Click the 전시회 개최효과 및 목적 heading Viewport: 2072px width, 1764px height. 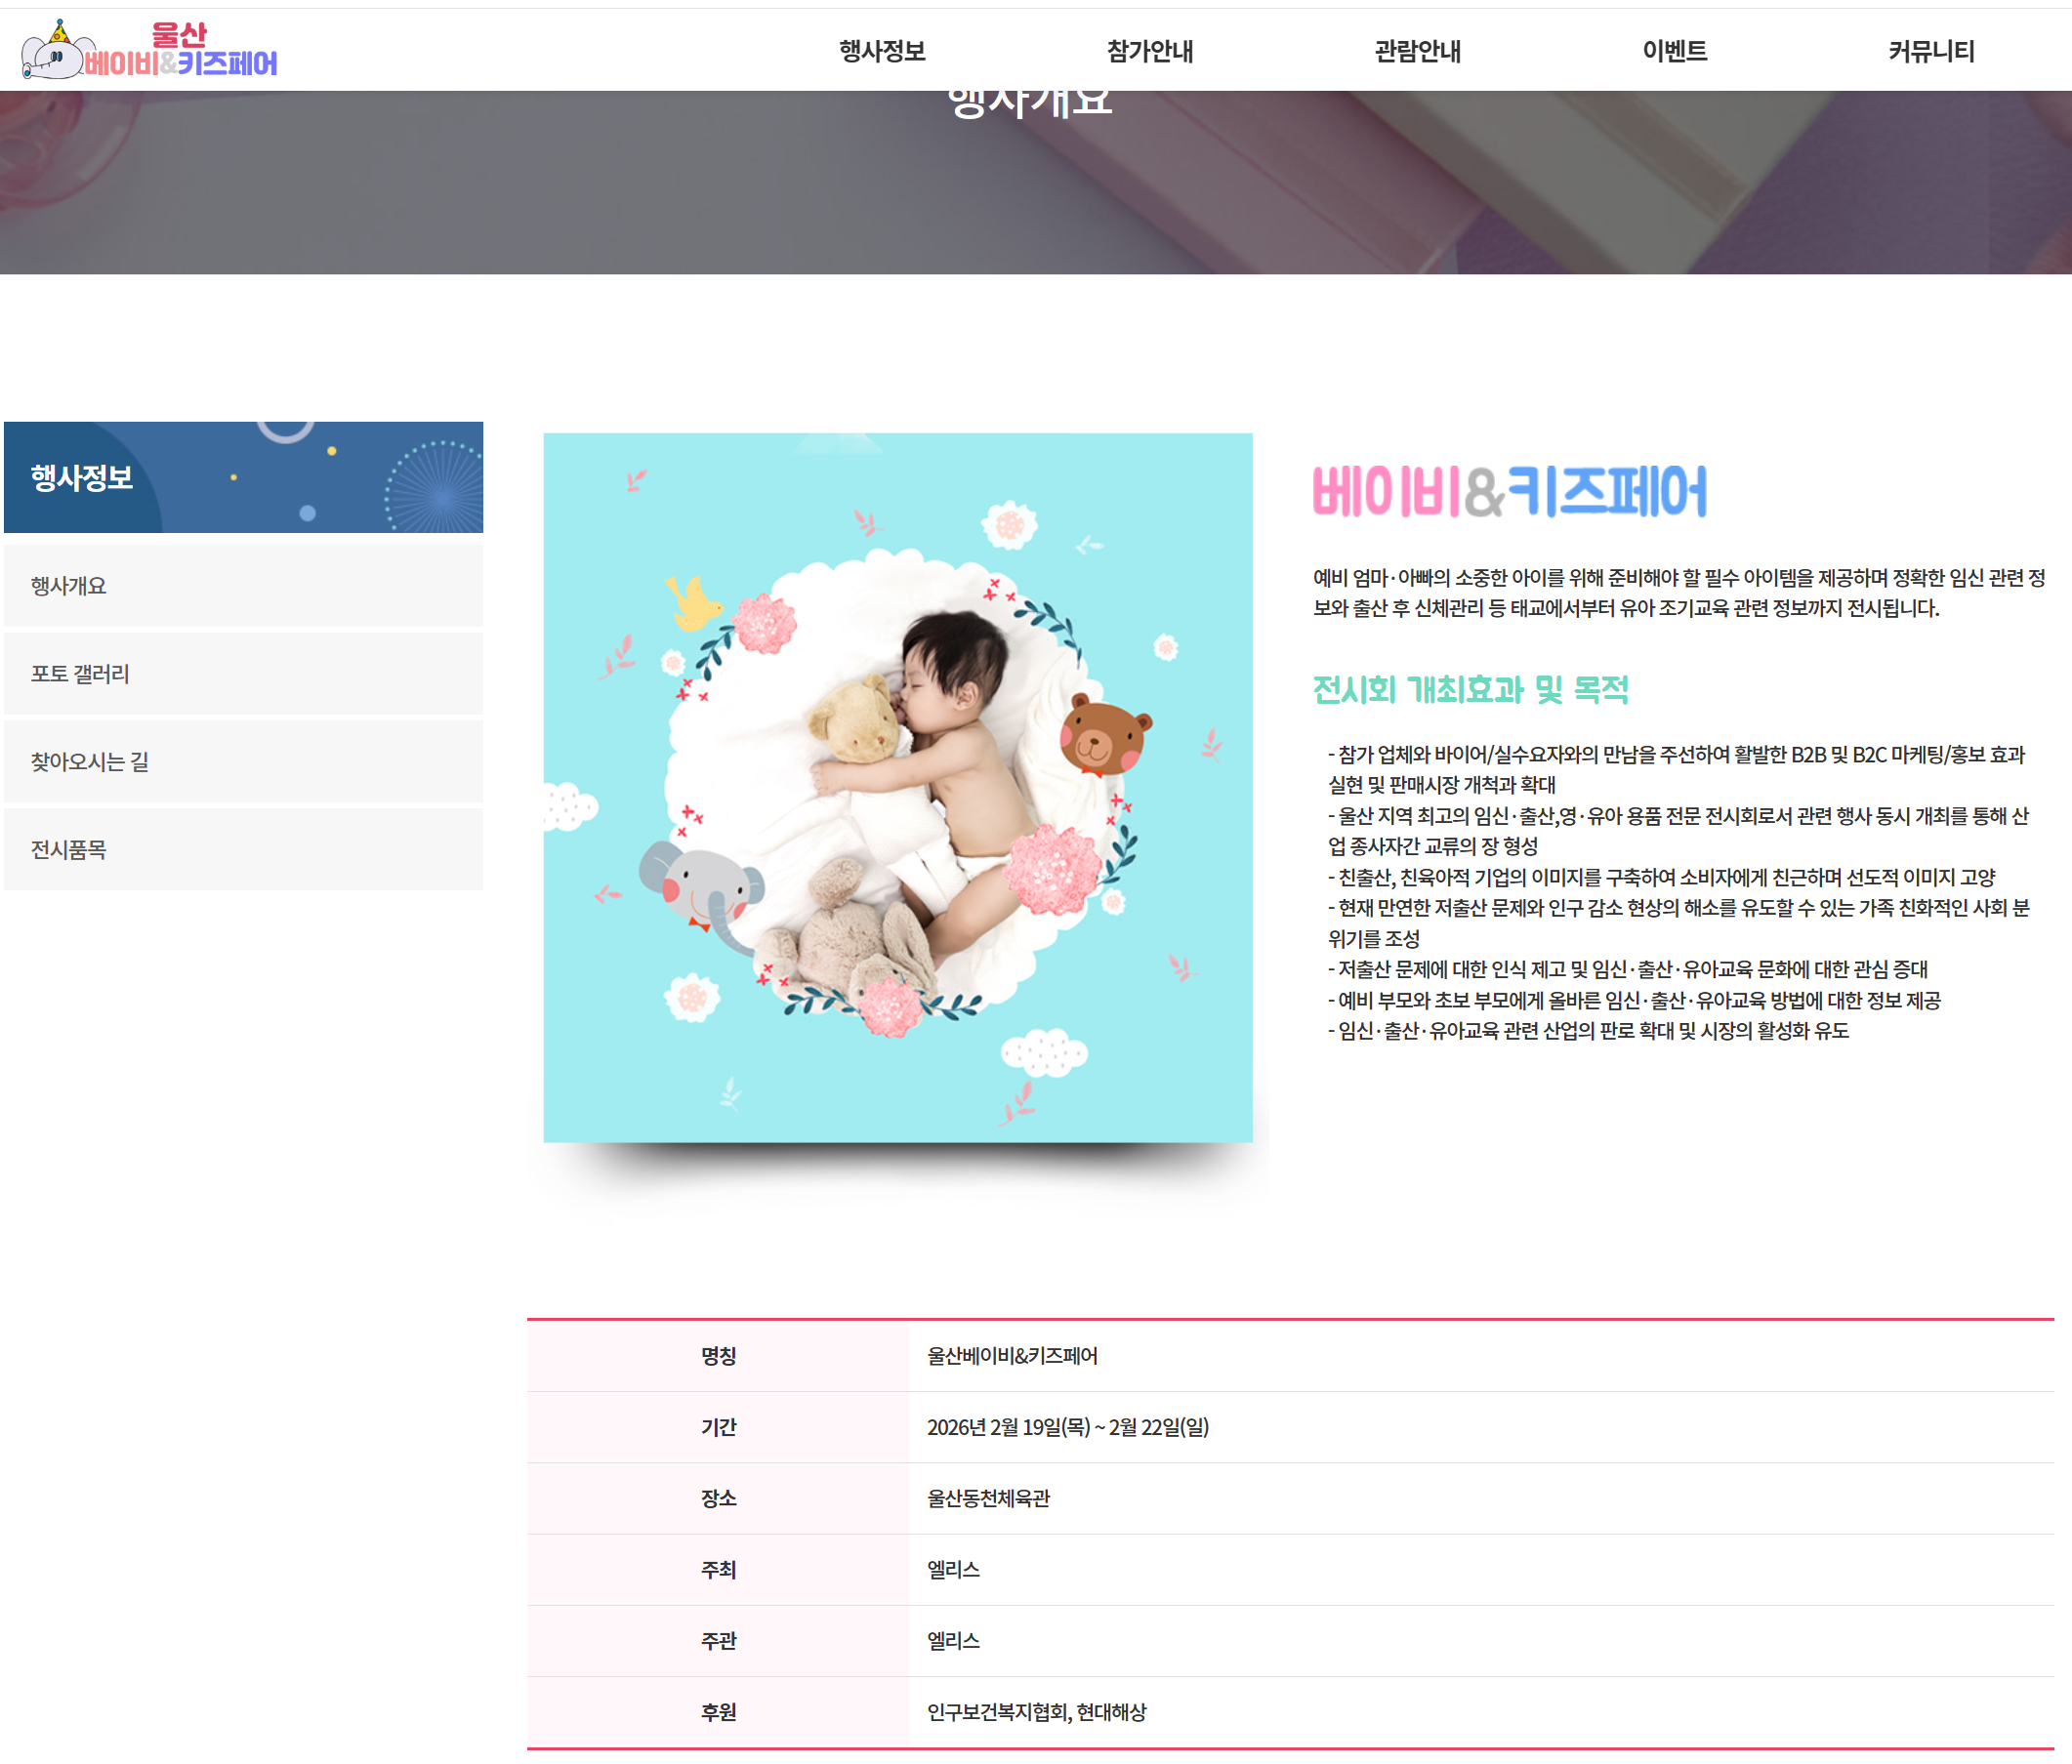coord(1470,690)
